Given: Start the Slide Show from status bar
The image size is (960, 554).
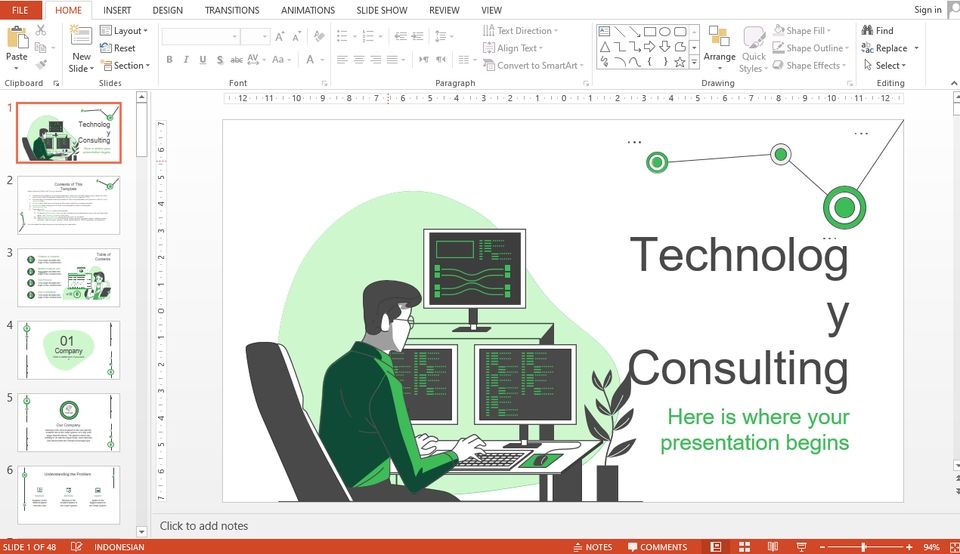Looking at the screenshot, I should (x=801, y=547).
